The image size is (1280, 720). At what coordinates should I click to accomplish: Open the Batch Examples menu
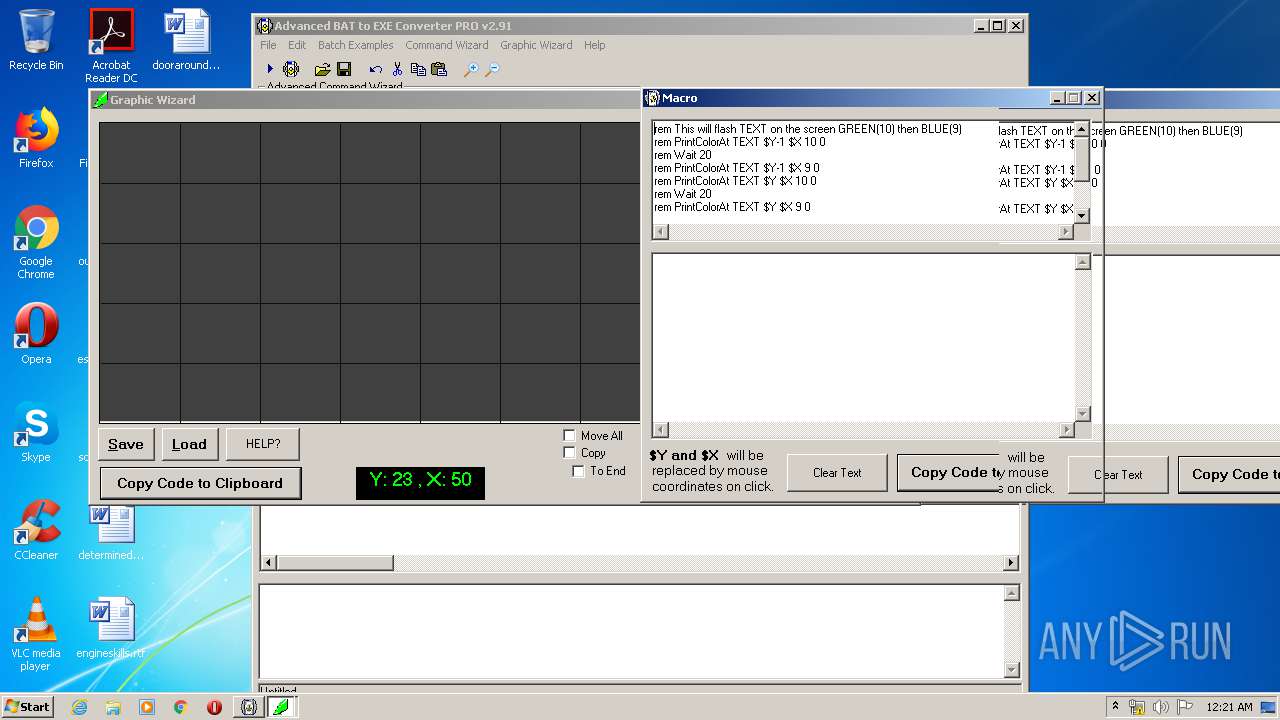click(x=355, y=45)
